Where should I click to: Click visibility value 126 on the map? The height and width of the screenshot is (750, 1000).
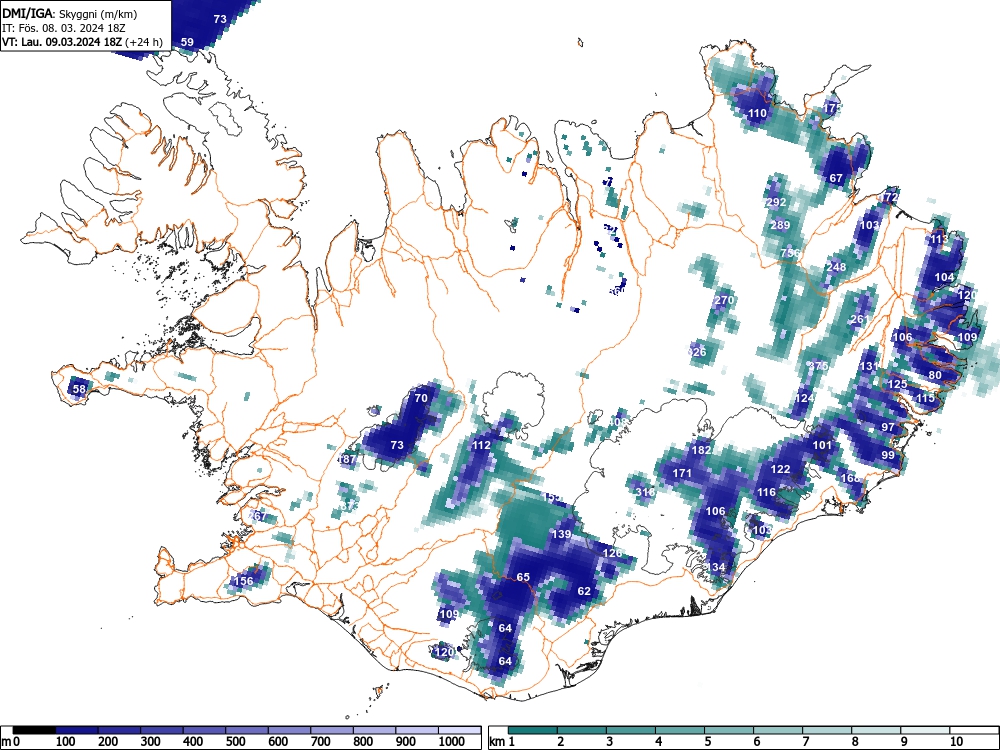[612, 553]
